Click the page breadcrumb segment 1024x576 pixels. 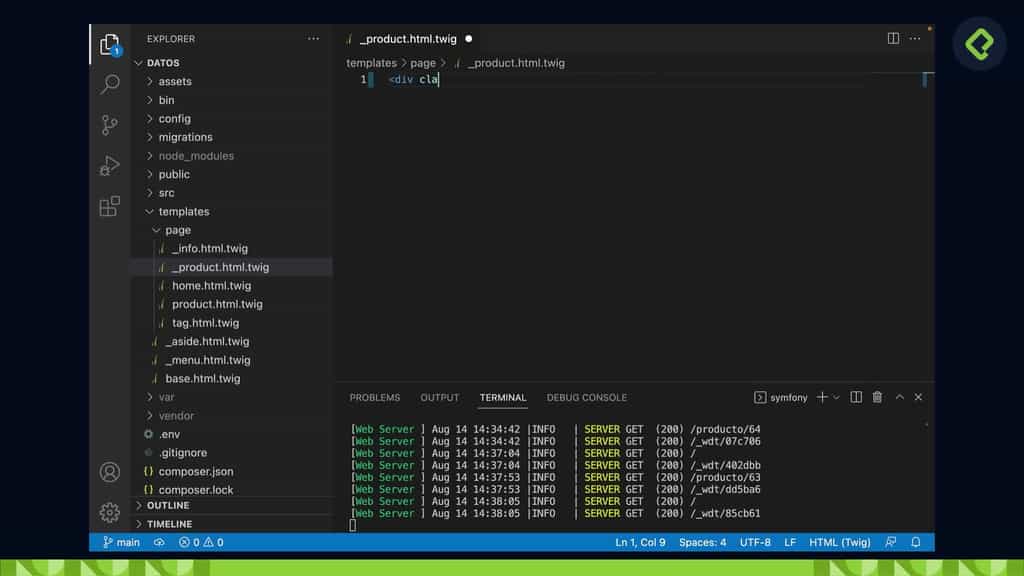423,63
